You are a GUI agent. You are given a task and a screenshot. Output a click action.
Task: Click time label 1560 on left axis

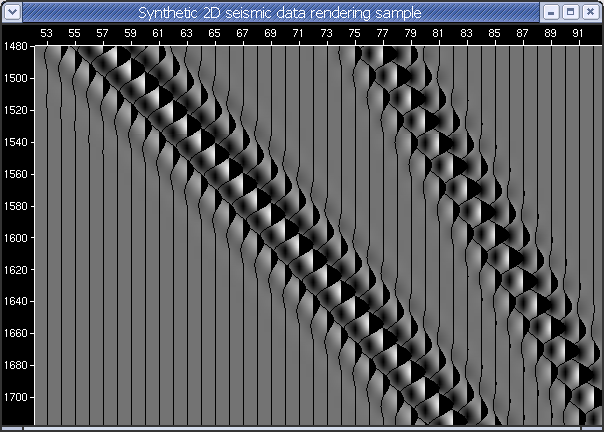[x=16, y=174]
